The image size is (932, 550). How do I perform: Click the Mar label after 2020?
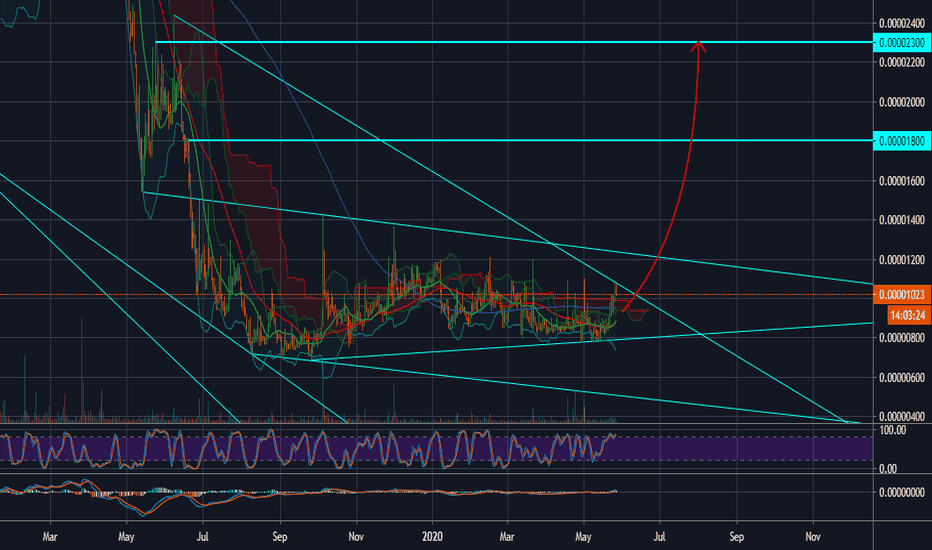[x=507, y=537]
